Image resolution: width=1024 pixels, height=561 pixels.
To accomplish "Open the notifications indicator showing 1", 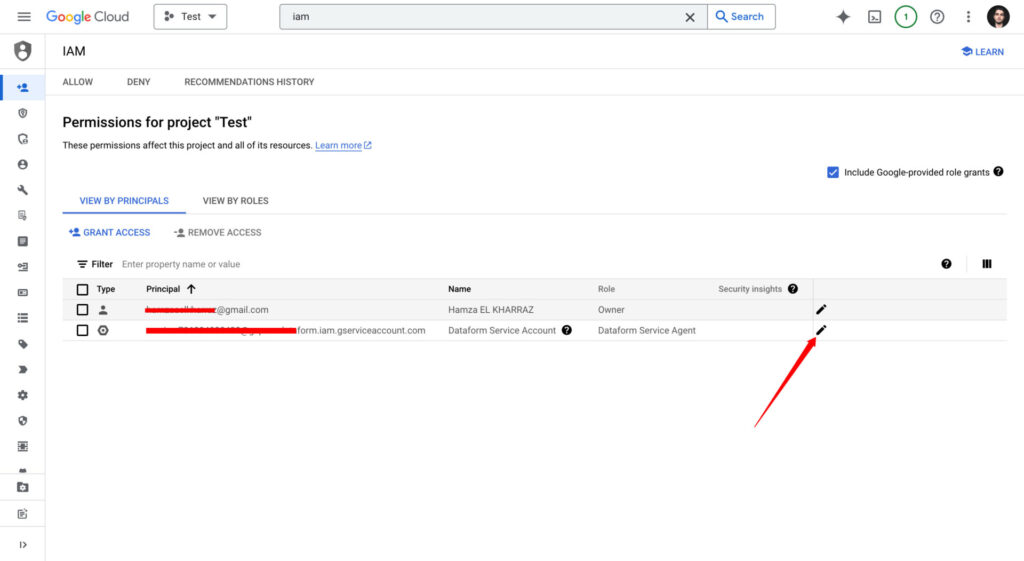I will [x=905, y=17].
